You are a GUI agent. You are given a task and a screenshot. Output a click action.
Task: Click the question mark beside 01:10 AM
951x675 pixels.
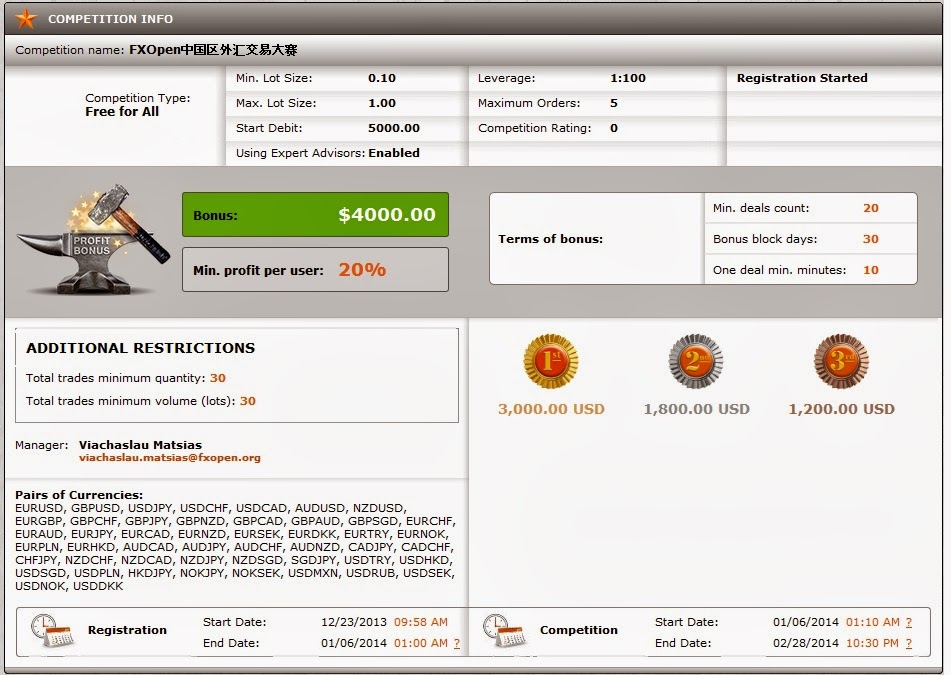tap(909, 622)
